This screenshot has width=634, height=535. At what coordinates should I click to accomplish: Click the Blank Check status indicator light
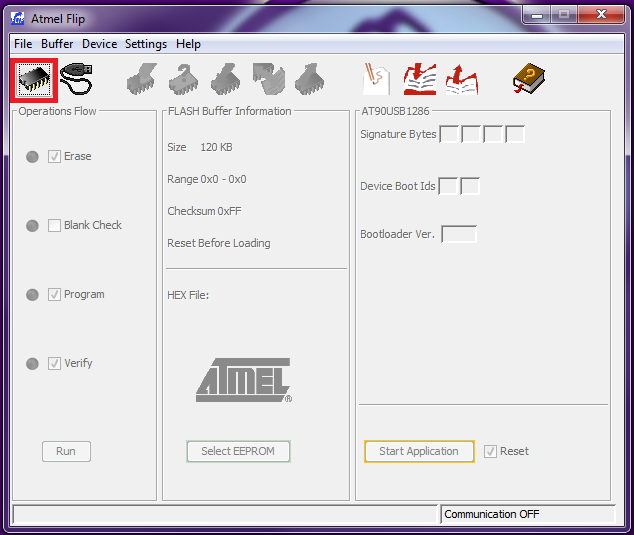coord(32,226)
